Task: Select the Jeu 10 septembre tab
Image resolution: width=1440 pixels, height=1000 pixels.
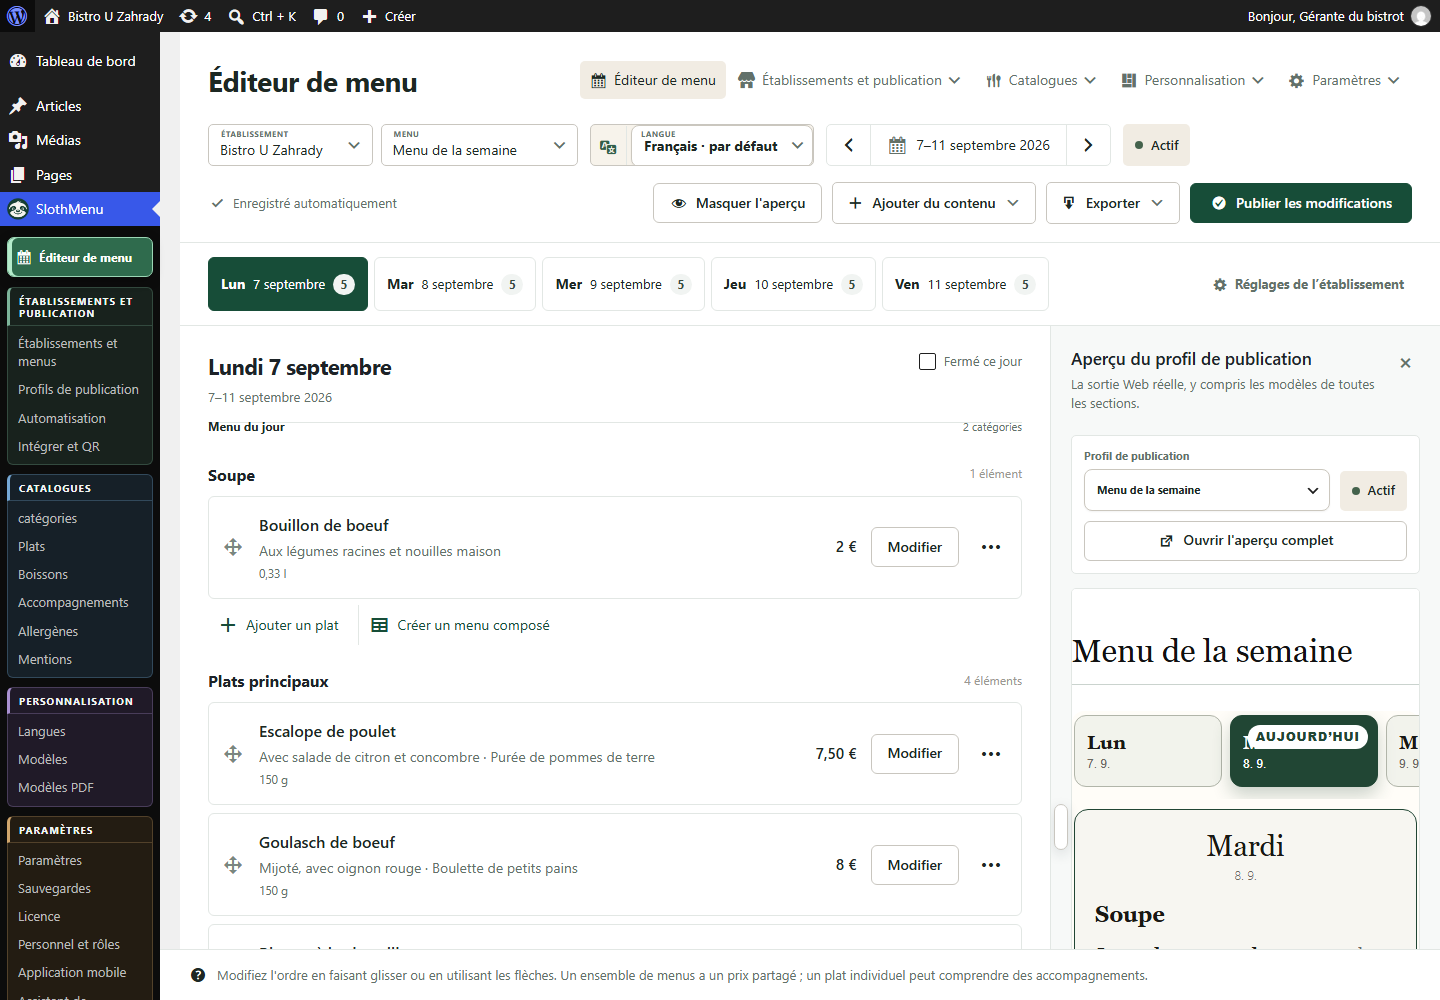Action: point(793,285)
